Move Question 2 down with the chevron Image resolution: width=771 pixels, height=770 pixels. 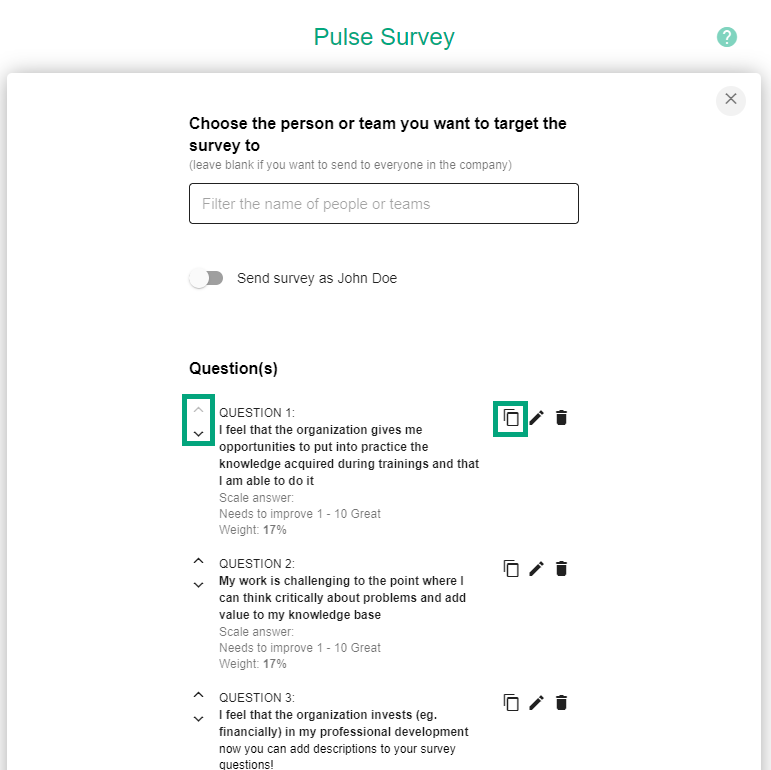(x=198, y=585)
